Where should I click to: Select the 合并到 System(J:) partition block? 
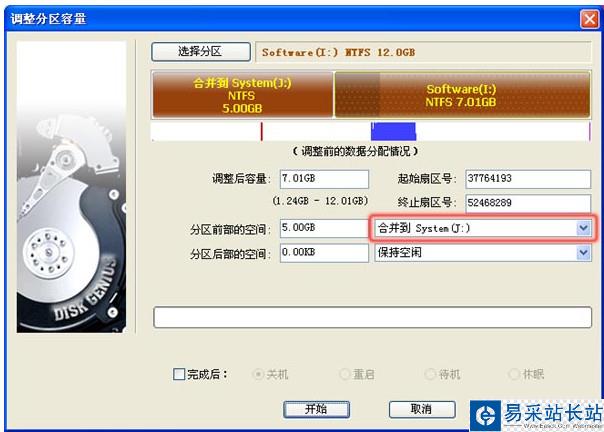[243, 95]
